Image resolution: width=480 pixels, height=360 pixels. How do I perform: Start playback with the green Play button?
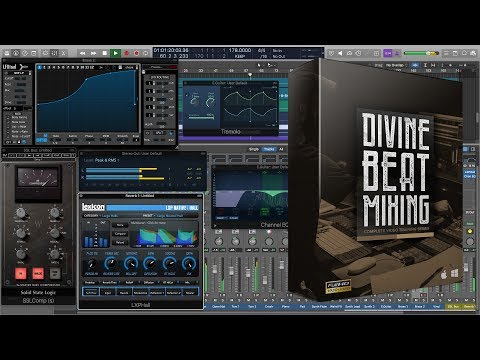click(x=115, y=53)
